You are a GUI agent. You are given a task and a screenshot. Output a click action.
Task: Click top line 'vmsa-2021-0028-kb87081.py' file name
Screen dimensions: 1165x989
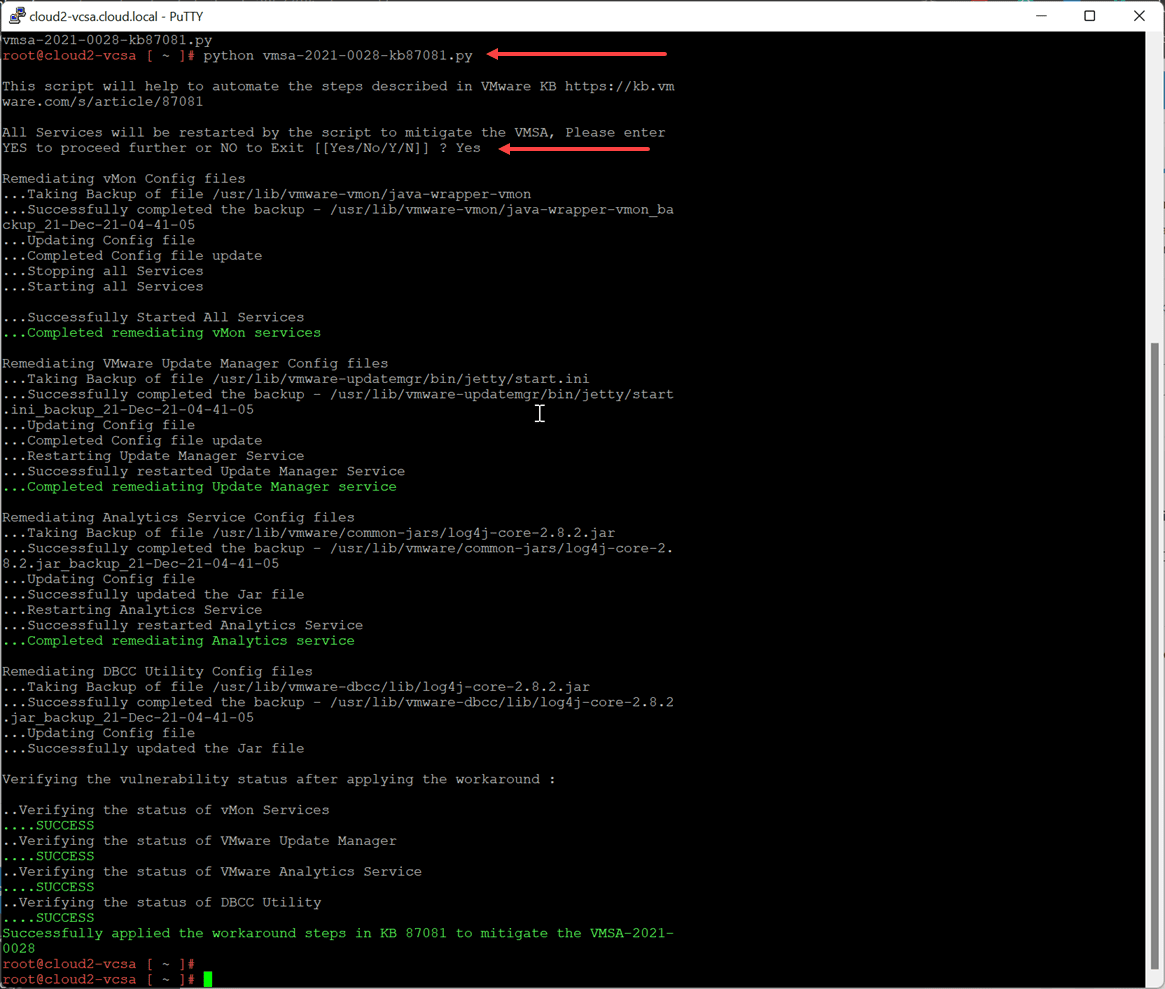pyautogui.click(x=107, y=40)
